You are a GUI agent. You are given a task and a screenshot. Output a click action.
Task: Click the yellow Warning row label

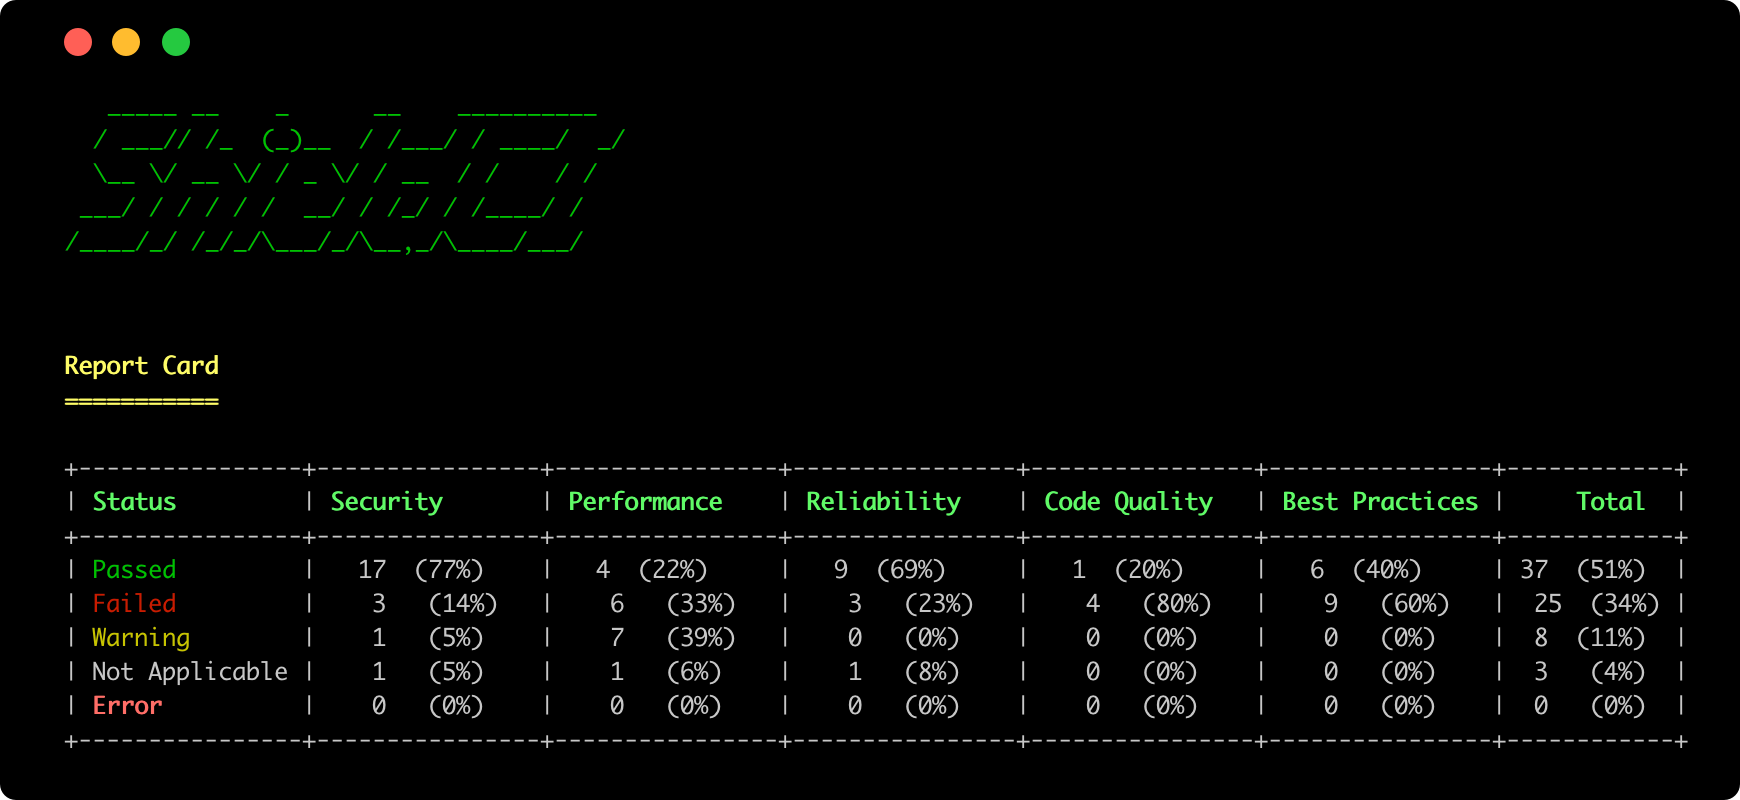141,638
